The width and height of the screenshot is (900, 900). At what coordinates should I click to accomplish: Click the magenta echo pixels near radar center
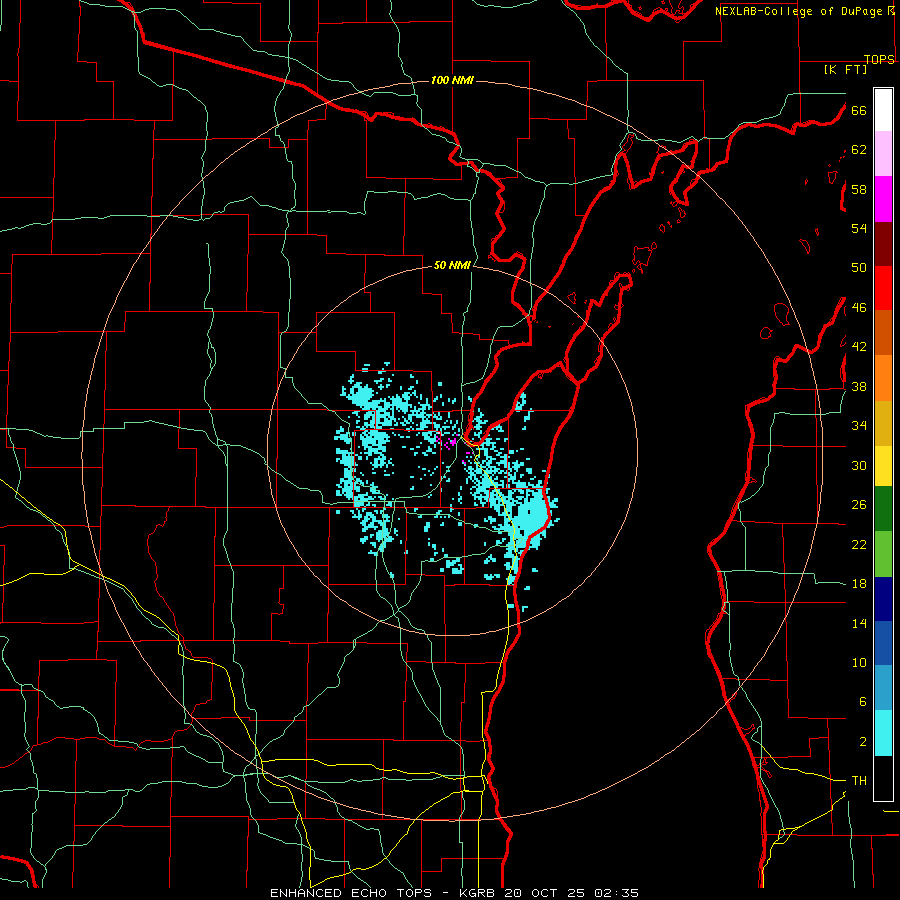click(x=452, y=442)
